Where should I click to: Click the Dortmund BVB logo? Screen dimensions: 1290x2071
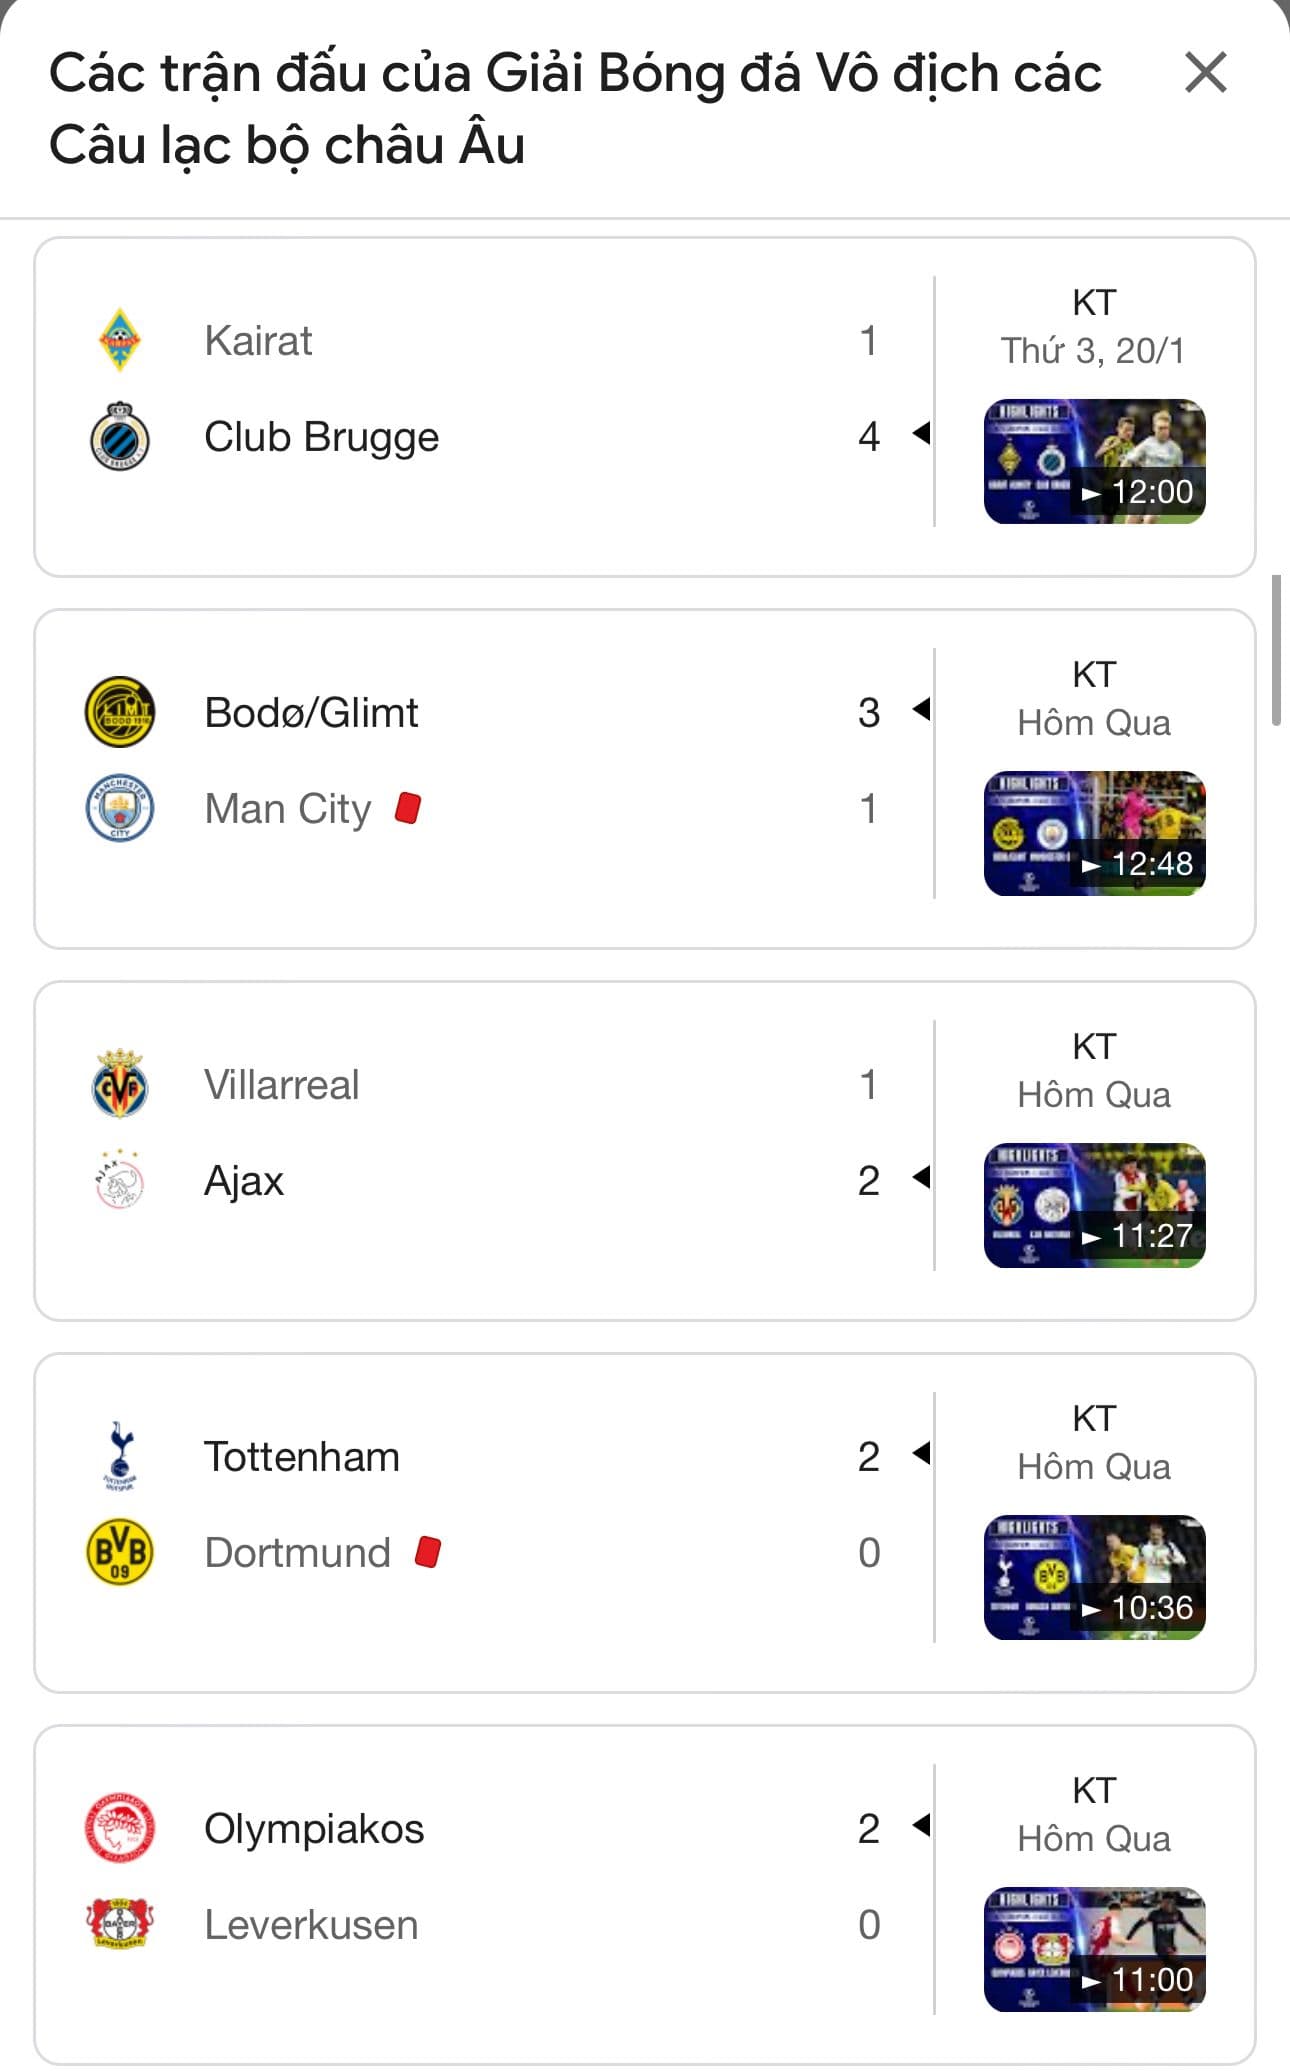(120, 1552)
